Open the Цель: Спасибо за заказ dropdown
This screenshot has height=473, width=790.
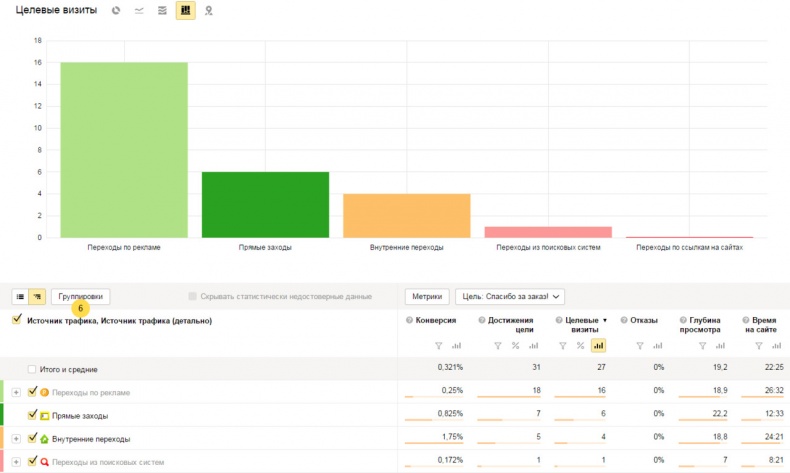coord(510,296)
